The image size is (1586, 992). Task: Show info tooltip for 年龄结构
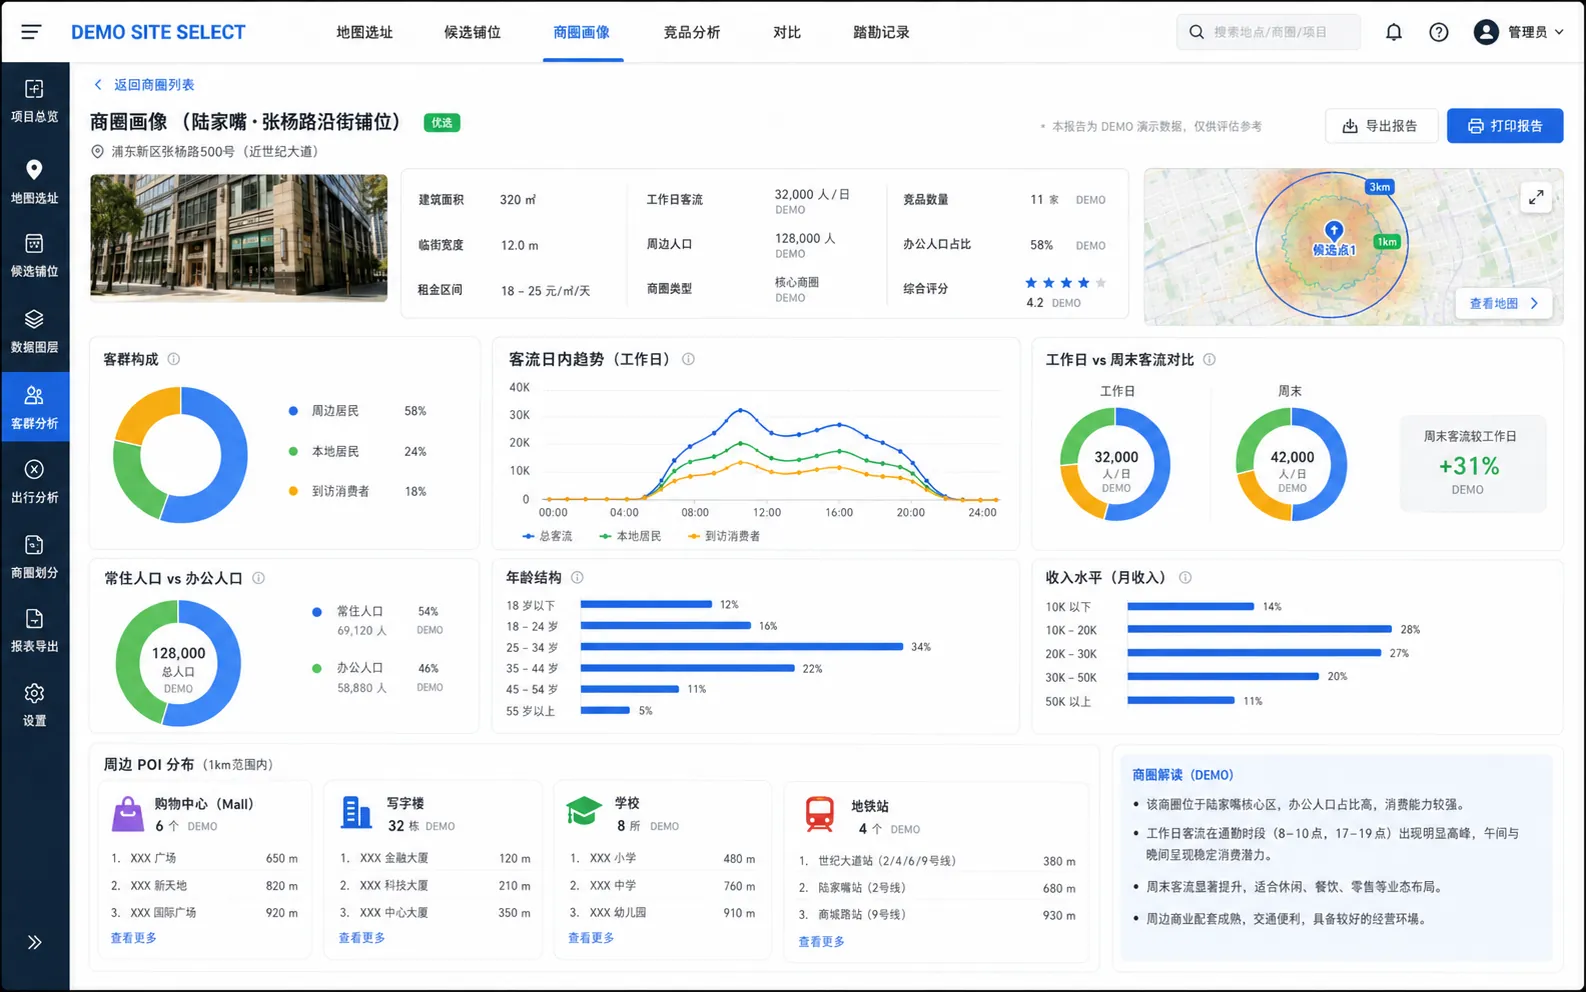coord(577,577)
